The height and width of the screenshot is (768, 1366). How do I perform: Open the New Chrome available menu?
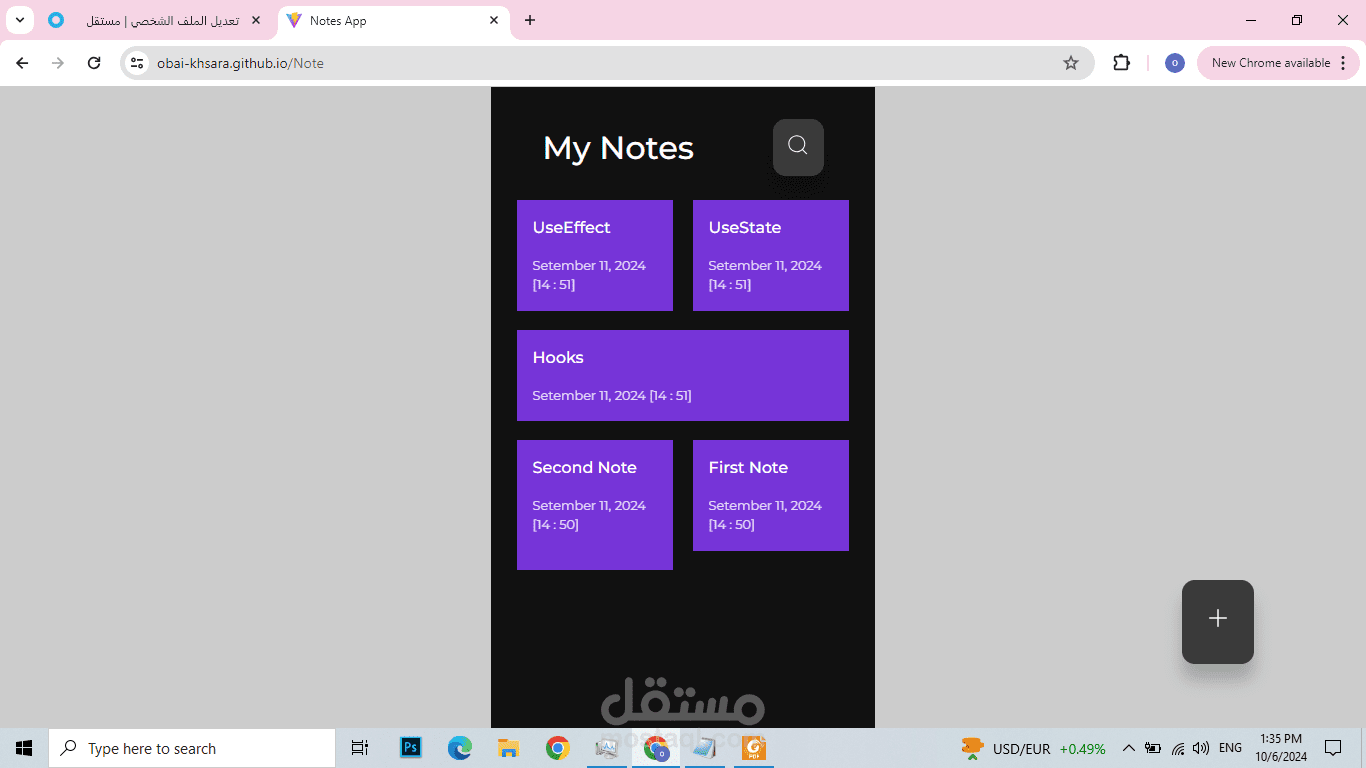click(x=1277, y=62)
